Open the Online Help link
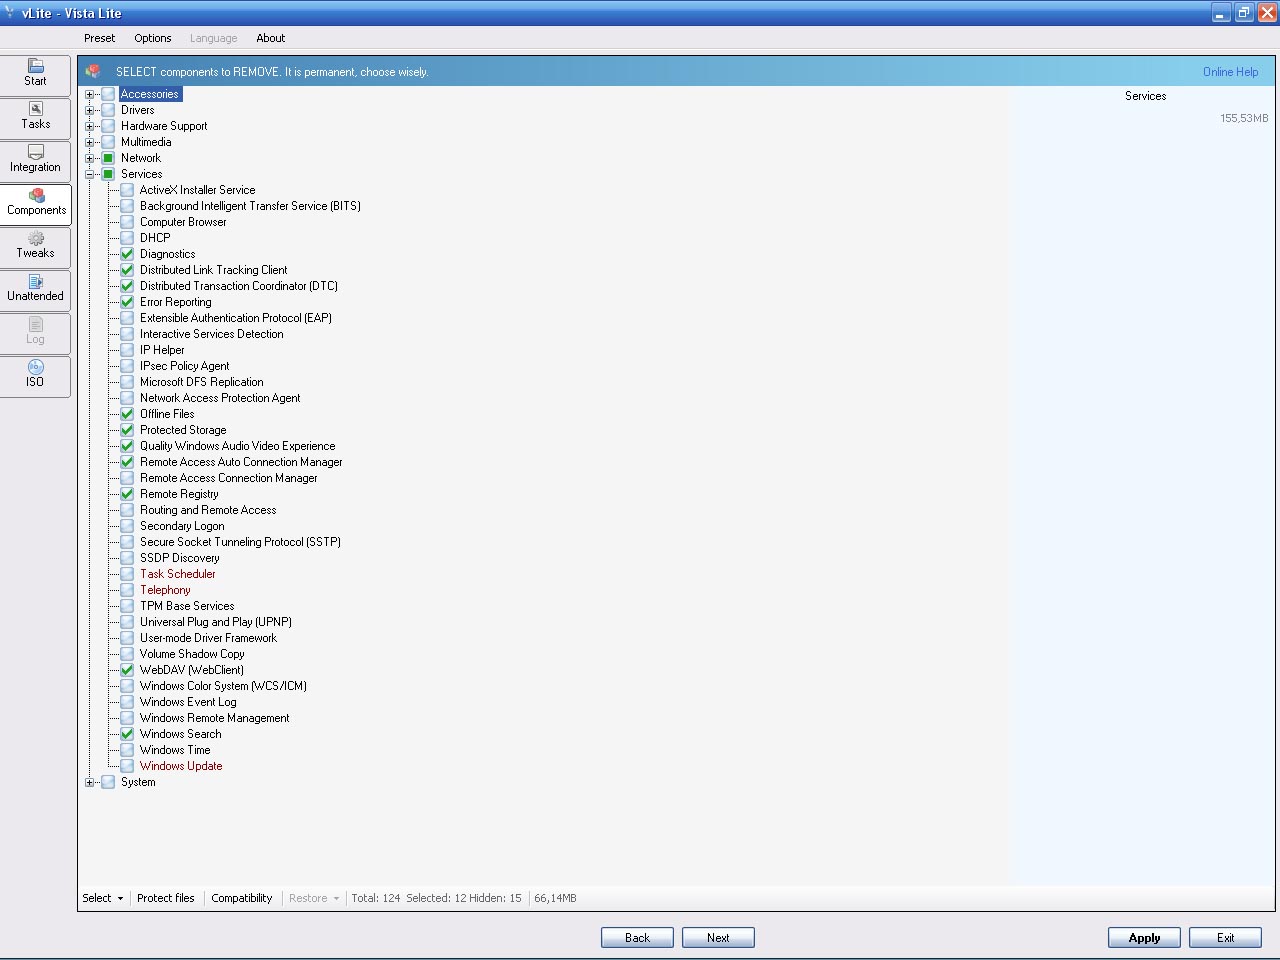This screenshot has height=960, width=1280. click(x=1230, y=72)
